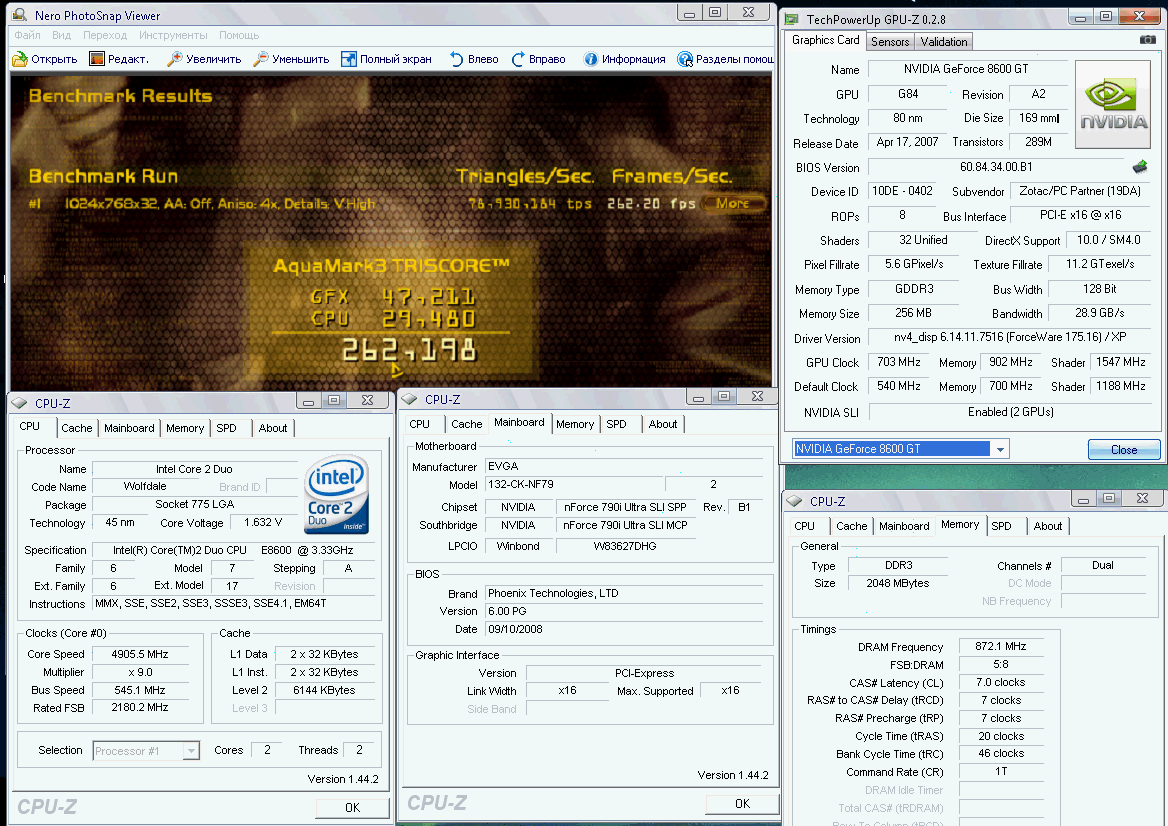The height and width of the screenshot is (826, 1168).
Task: Click the DRAM Frequency value 872.1 MHz
Action: pos(1000,646)
